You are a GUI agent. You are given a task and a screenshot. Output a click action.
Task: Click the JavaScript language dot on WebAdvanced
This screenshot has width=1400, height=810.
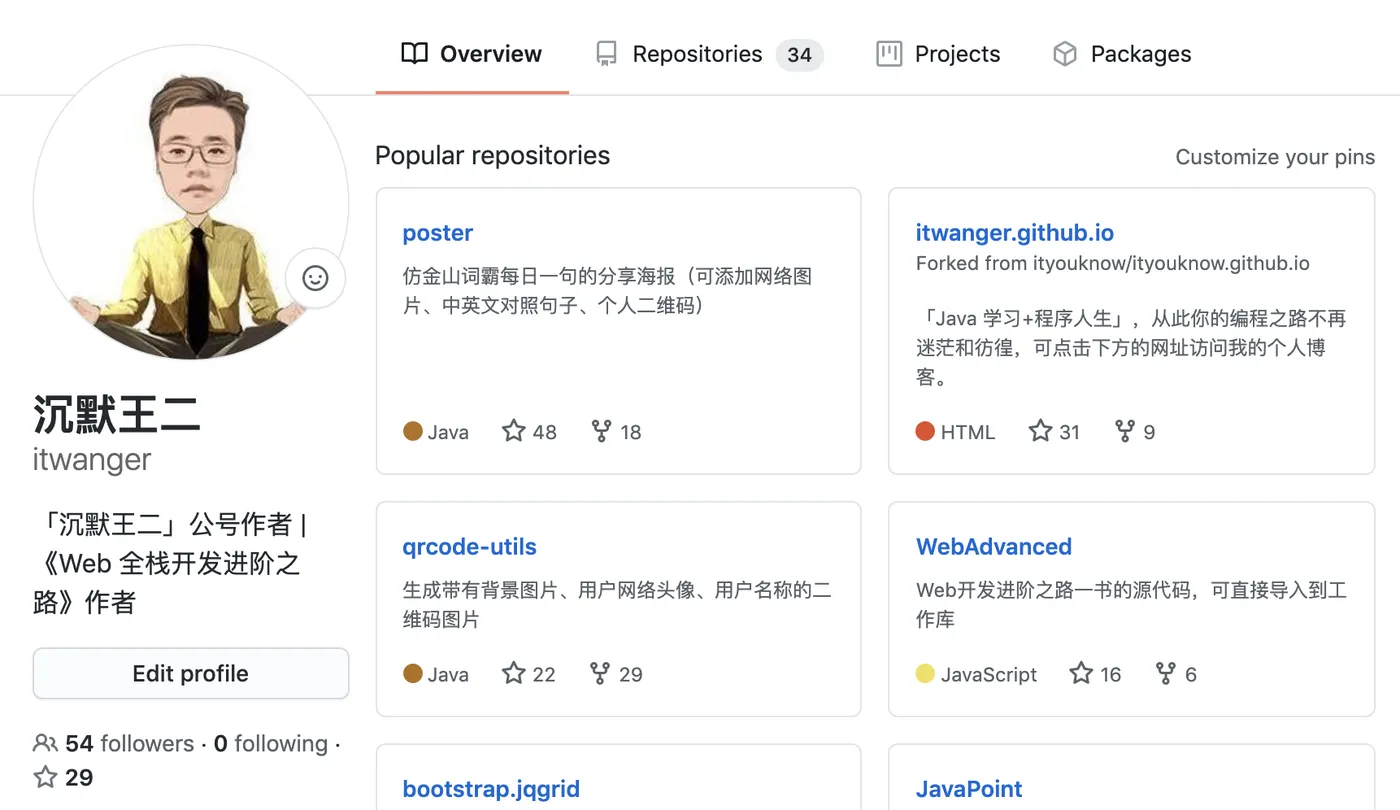coord(925,674)
